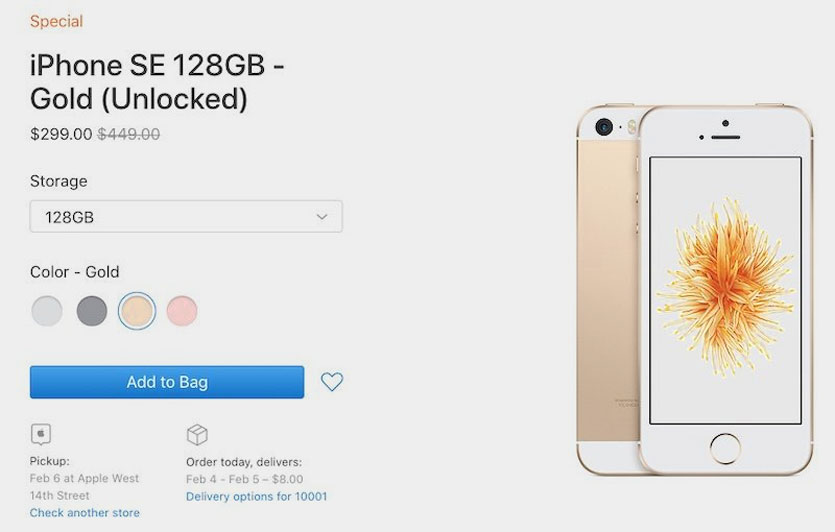Open the 128GB storage dropdown
The width and height of the screenshot is (835, 532).
186,217
